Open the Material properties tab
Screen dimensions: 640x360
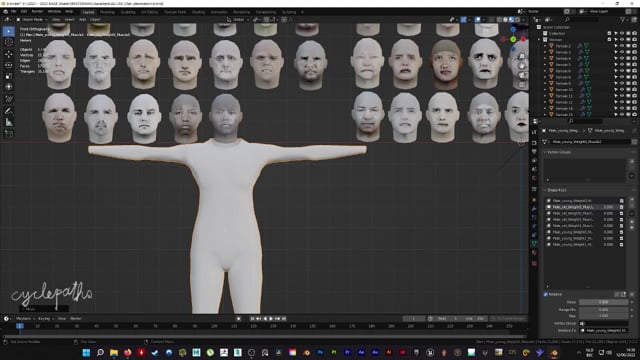click(x=534, y=253)
